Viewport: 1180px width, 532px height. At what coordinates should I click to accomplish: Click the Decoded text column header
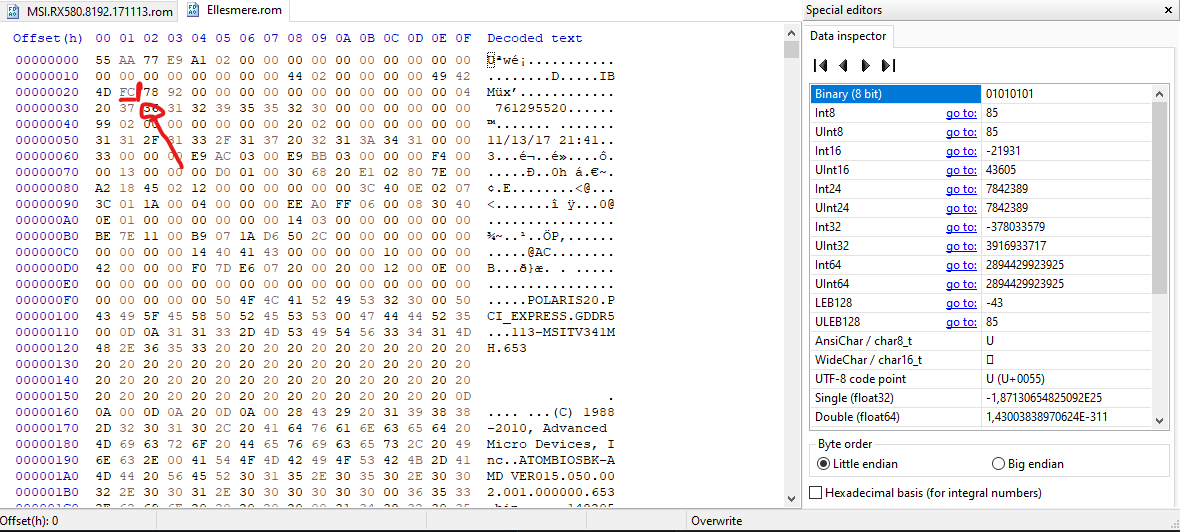point(535,38)
